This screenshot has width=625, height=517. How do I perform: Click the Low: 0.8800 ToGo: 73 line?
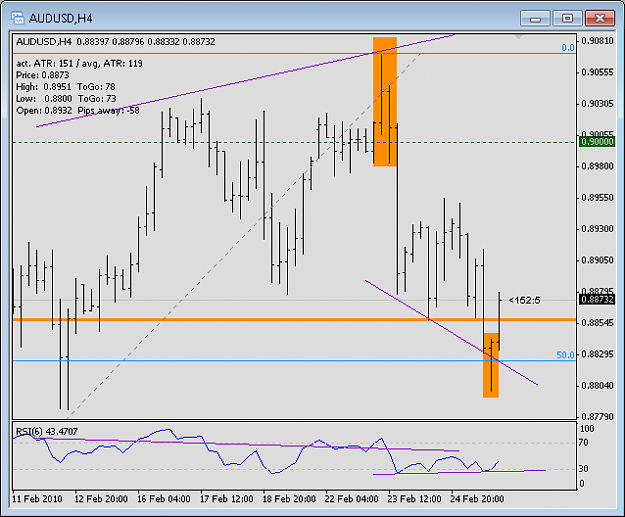(x=66, y=98)
